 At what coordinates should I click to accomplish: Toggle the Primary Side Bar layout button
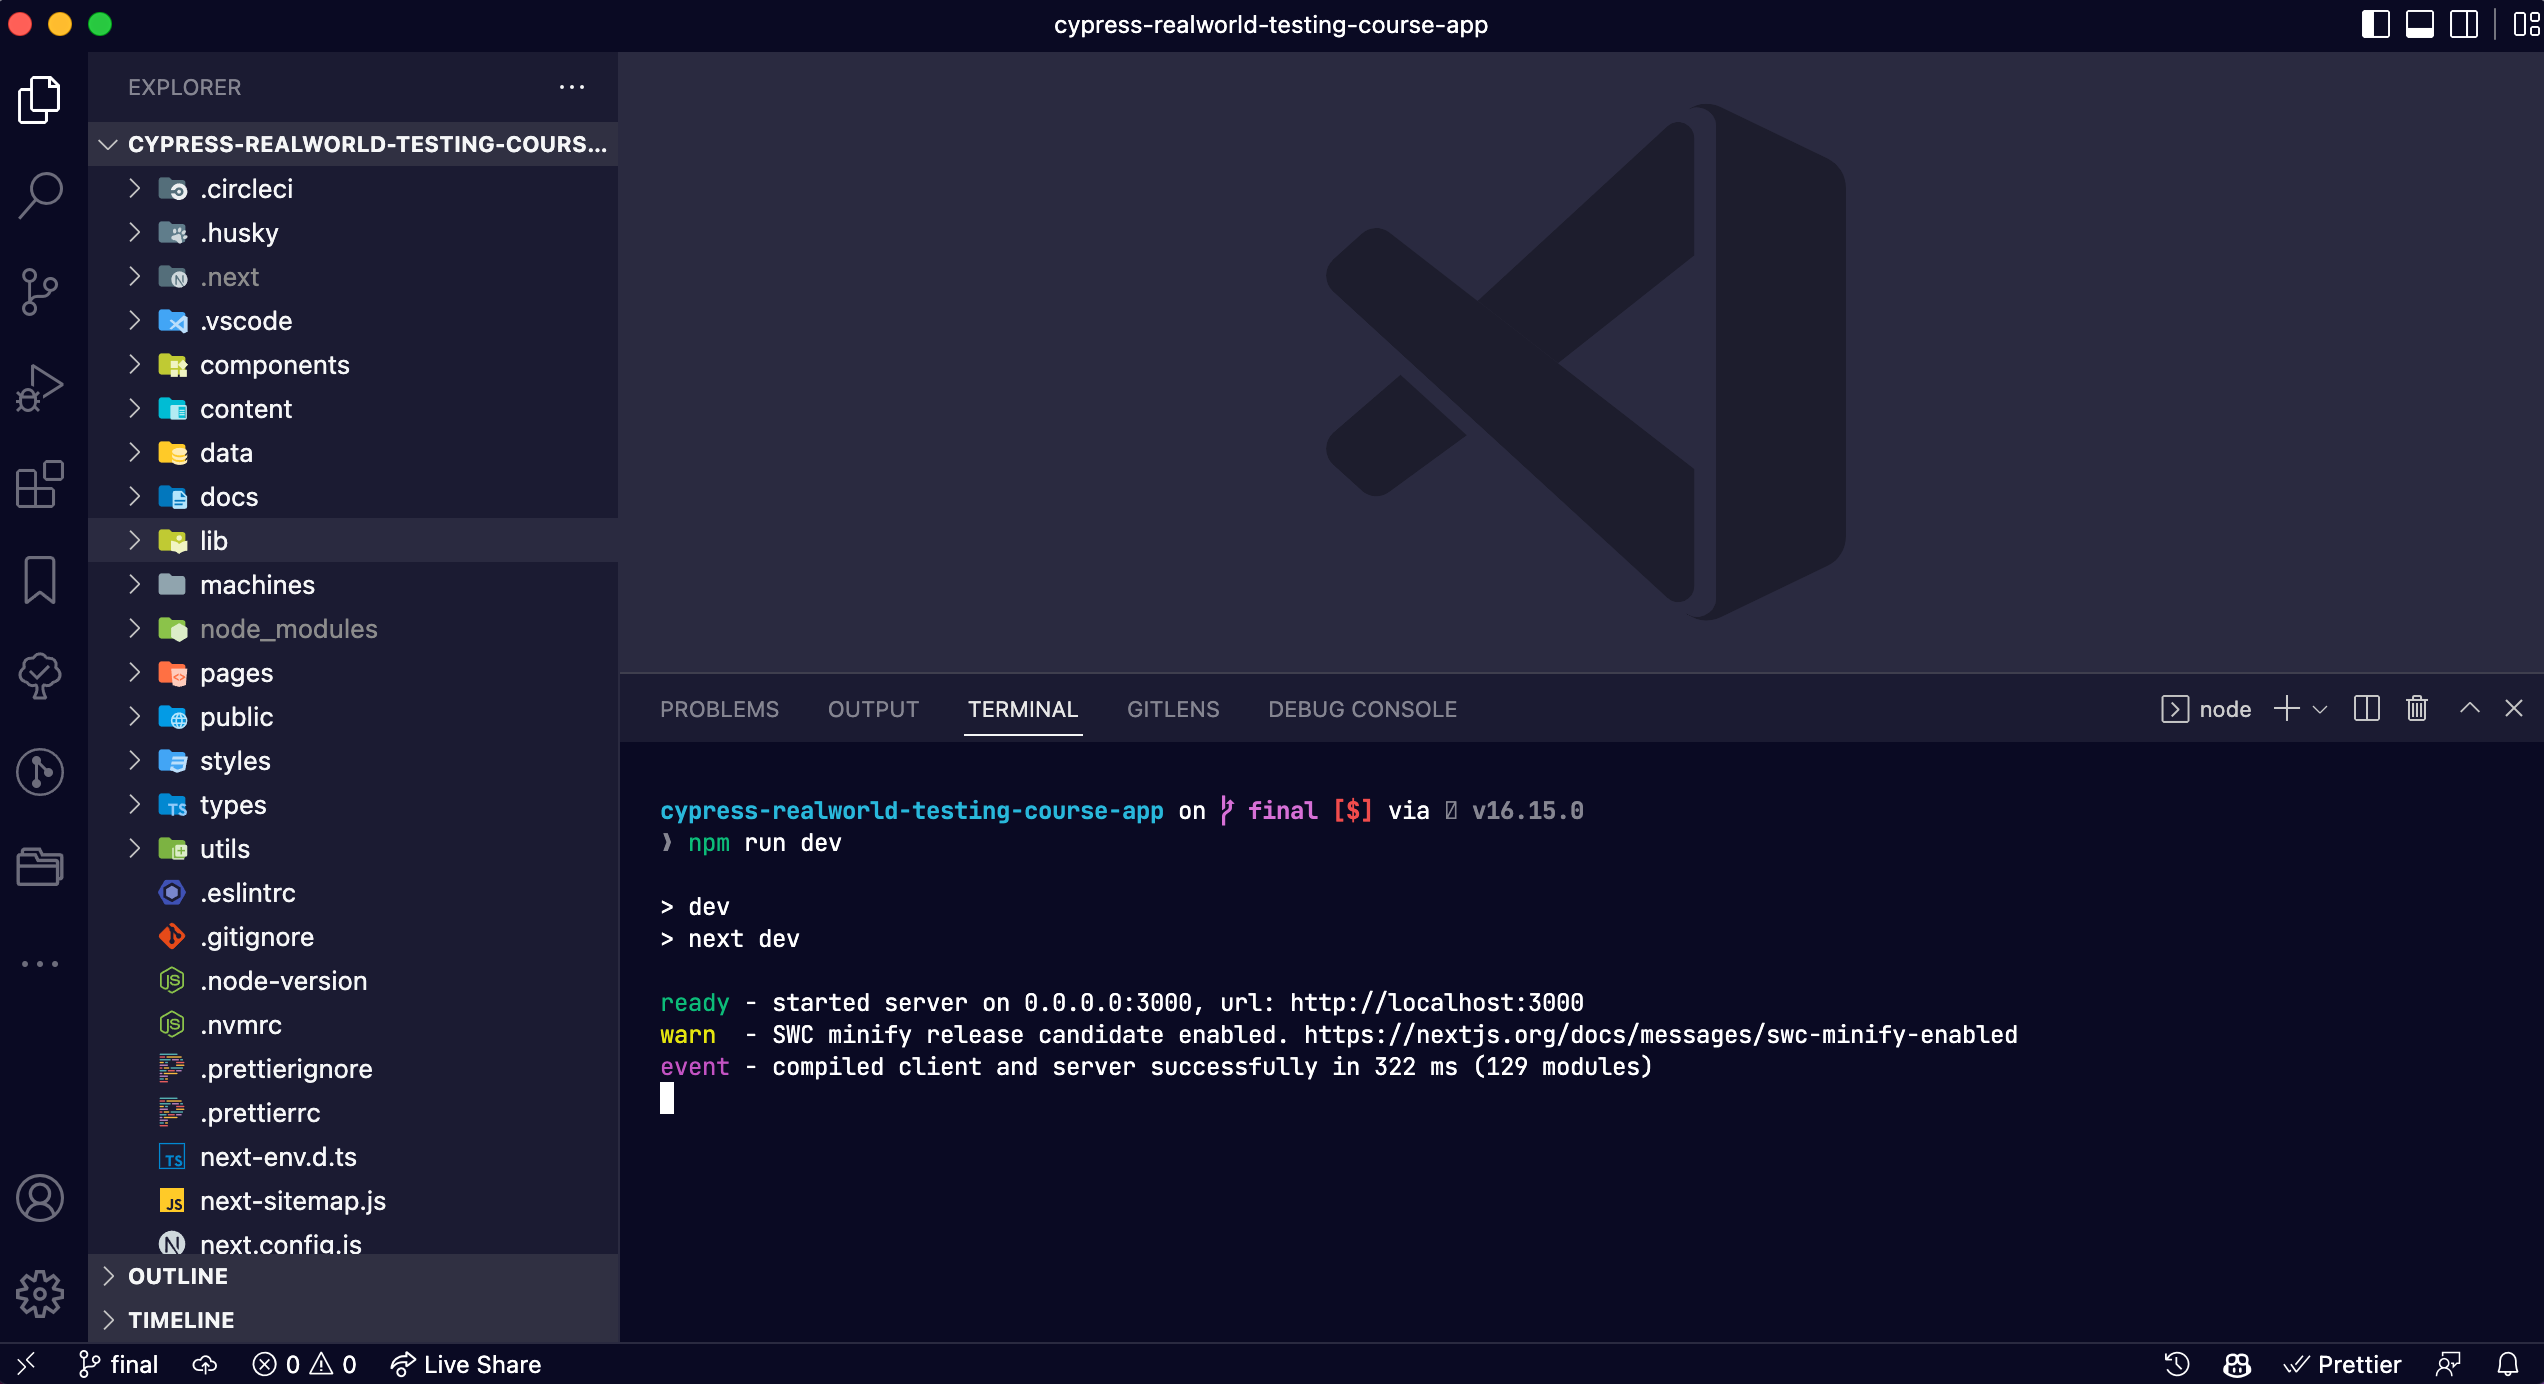point(2375,24)
